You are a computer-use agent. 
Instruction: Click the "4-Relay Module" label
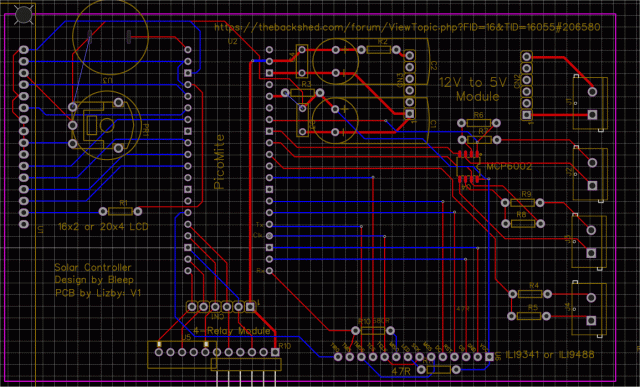pos(231,330)
